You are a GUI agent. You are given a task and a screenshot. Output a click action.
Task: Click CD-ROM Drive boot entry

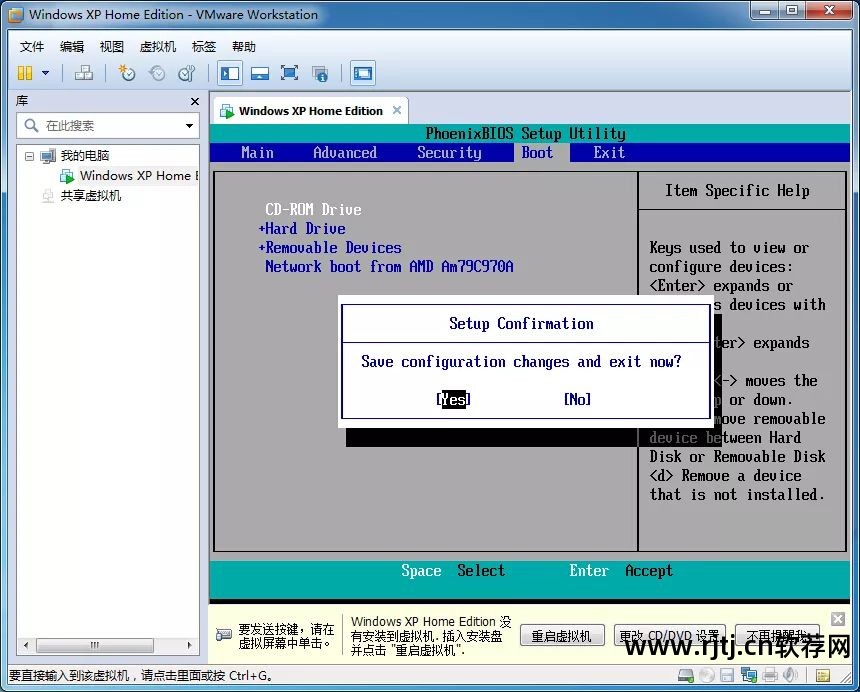(313, 209)
